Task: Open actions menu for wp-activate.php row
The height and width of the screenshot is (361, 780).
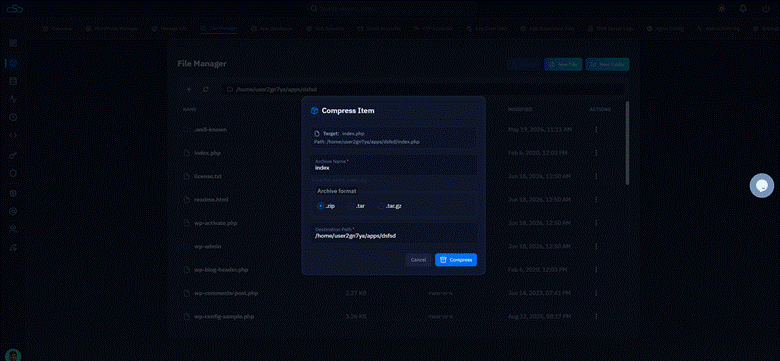Action: point(596,223)
